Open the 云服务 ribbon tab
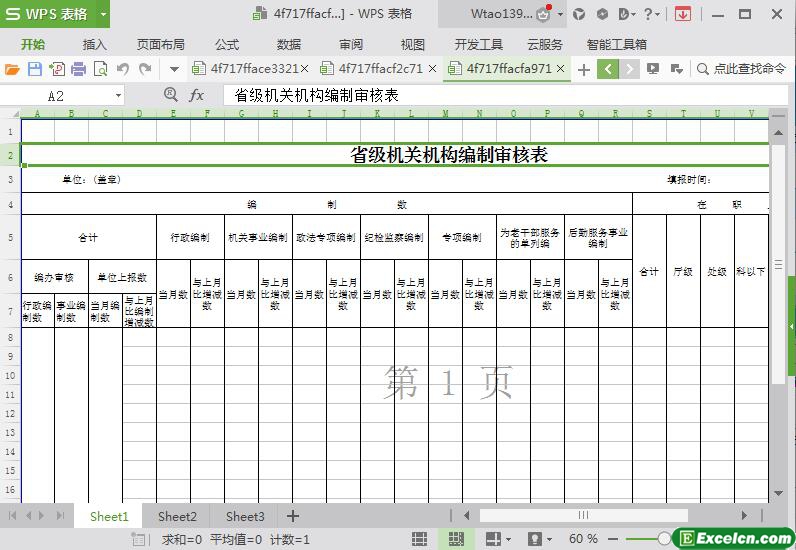The image size is (796, 550). tap(545, 45)
